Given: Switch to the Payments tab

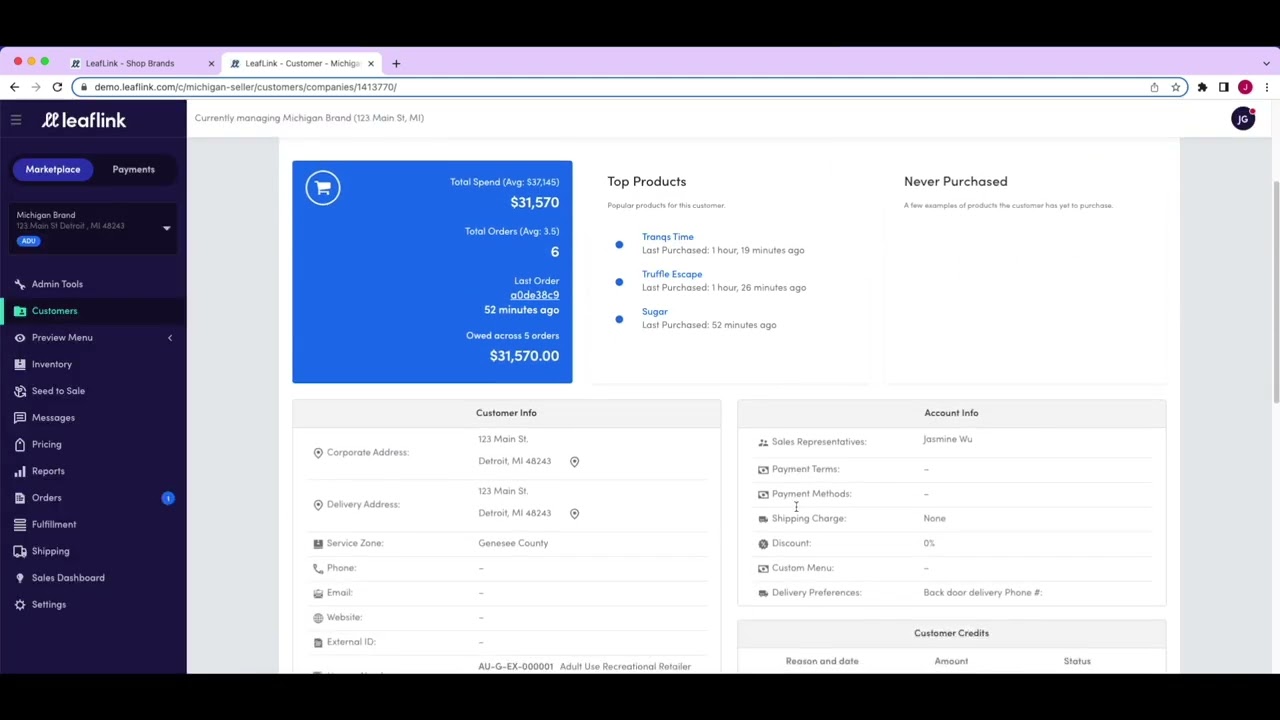Looking at the screenshot, I should pos(133,169).
